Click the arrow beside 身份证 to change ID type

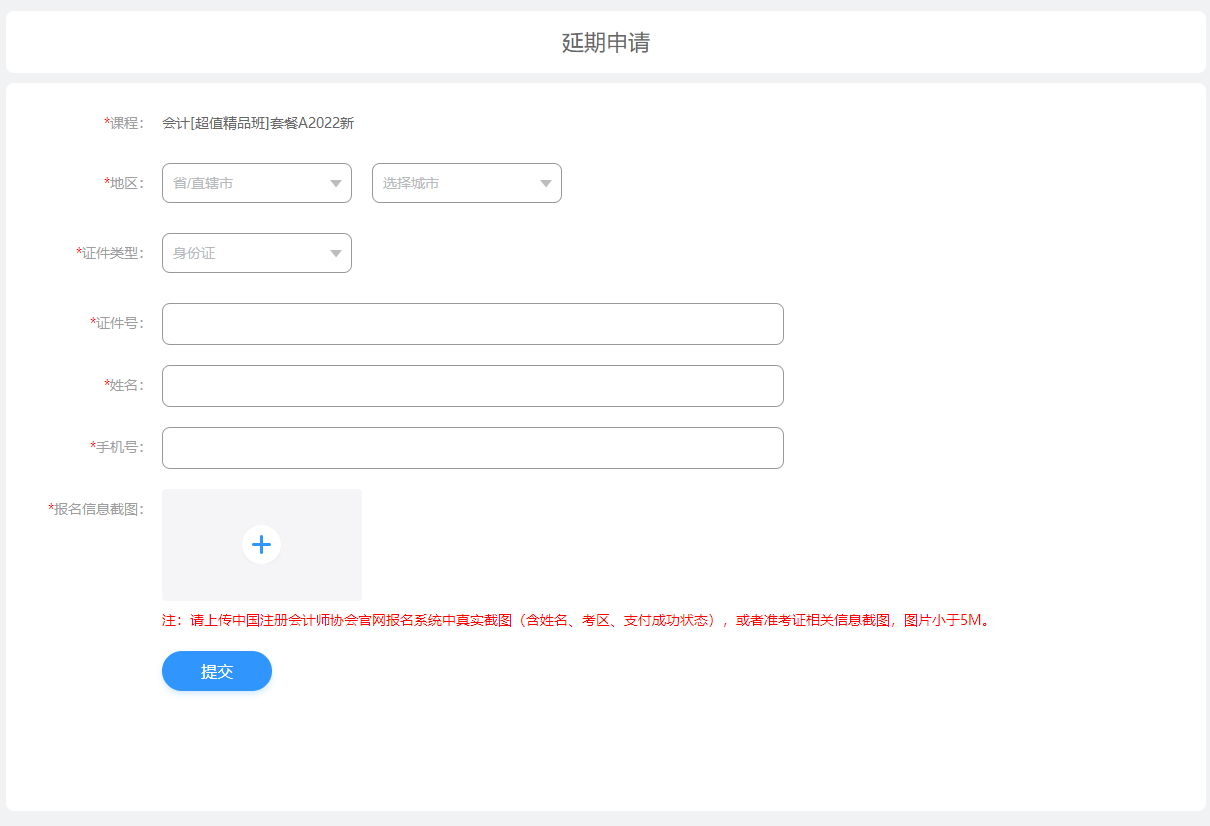tap(337, 253)
